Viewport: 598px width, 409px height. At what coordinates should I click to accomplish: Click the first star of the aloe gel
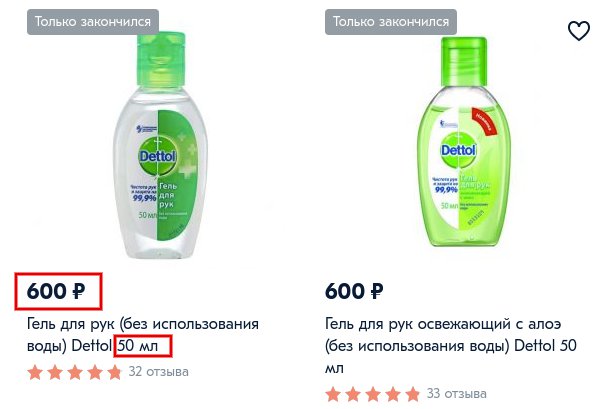point(333,394)
